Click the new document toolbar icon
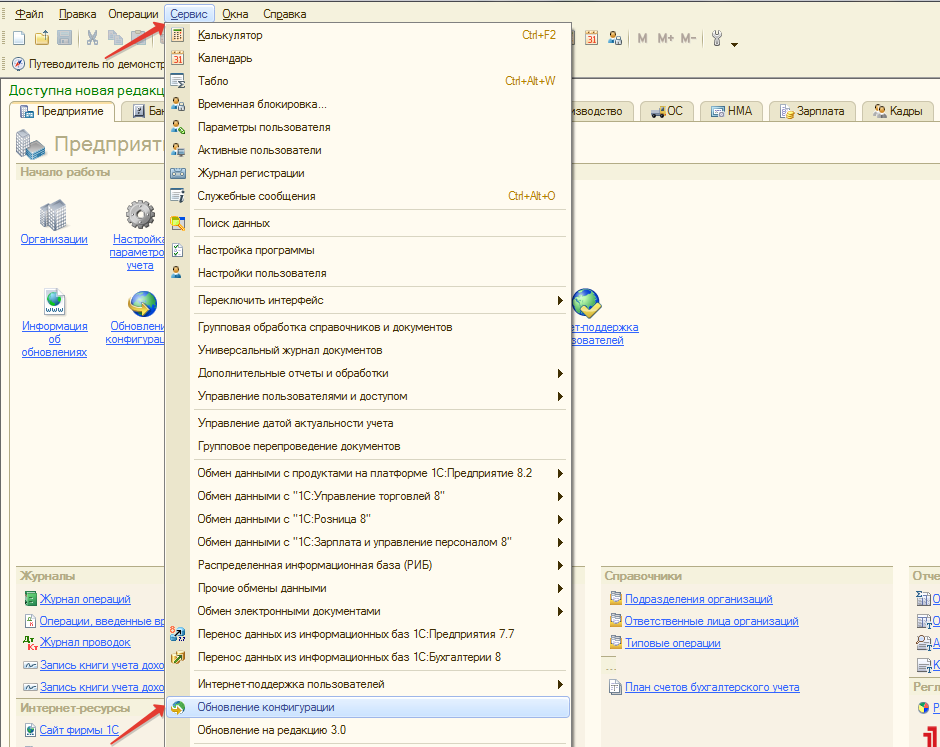This screenshot has height=747, width=940. (x=19, y=39)
